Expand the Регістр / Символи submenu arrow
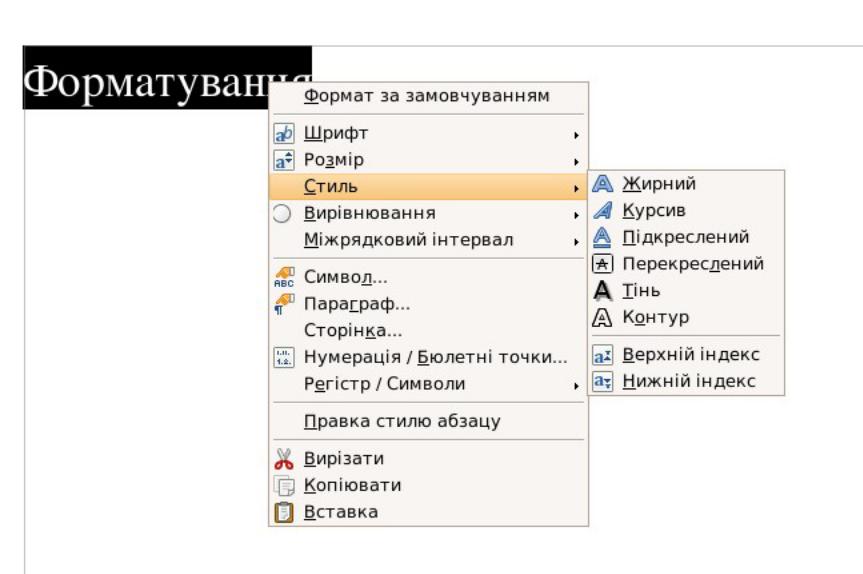Viewport: 863px width, 574px height. point(576,386)
